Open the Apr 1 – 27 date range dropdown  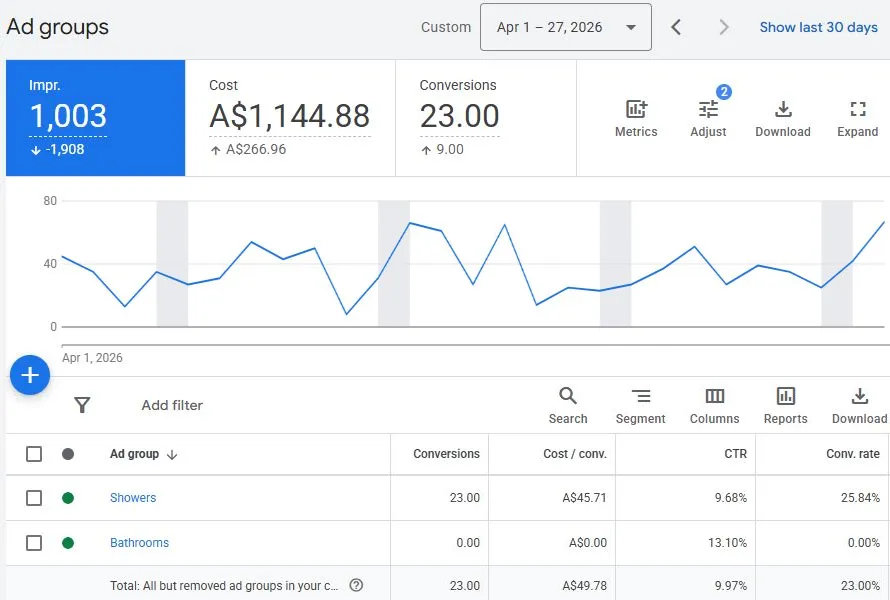[565, 27]
